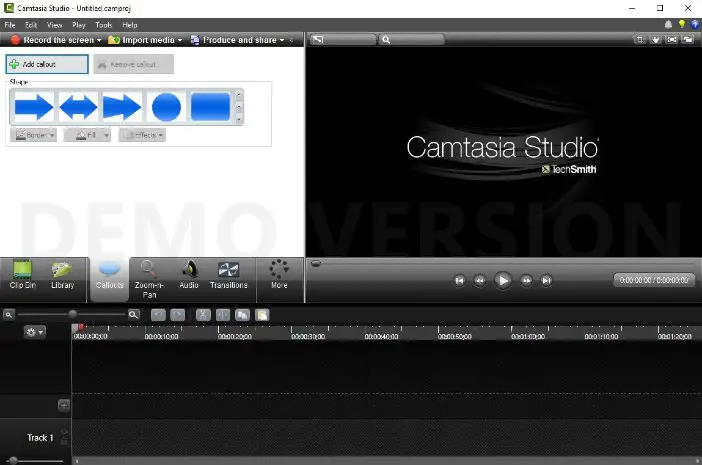Viewport: 702px width, 465px height.
Task: Open the View menu
Action: click(55, 25)
